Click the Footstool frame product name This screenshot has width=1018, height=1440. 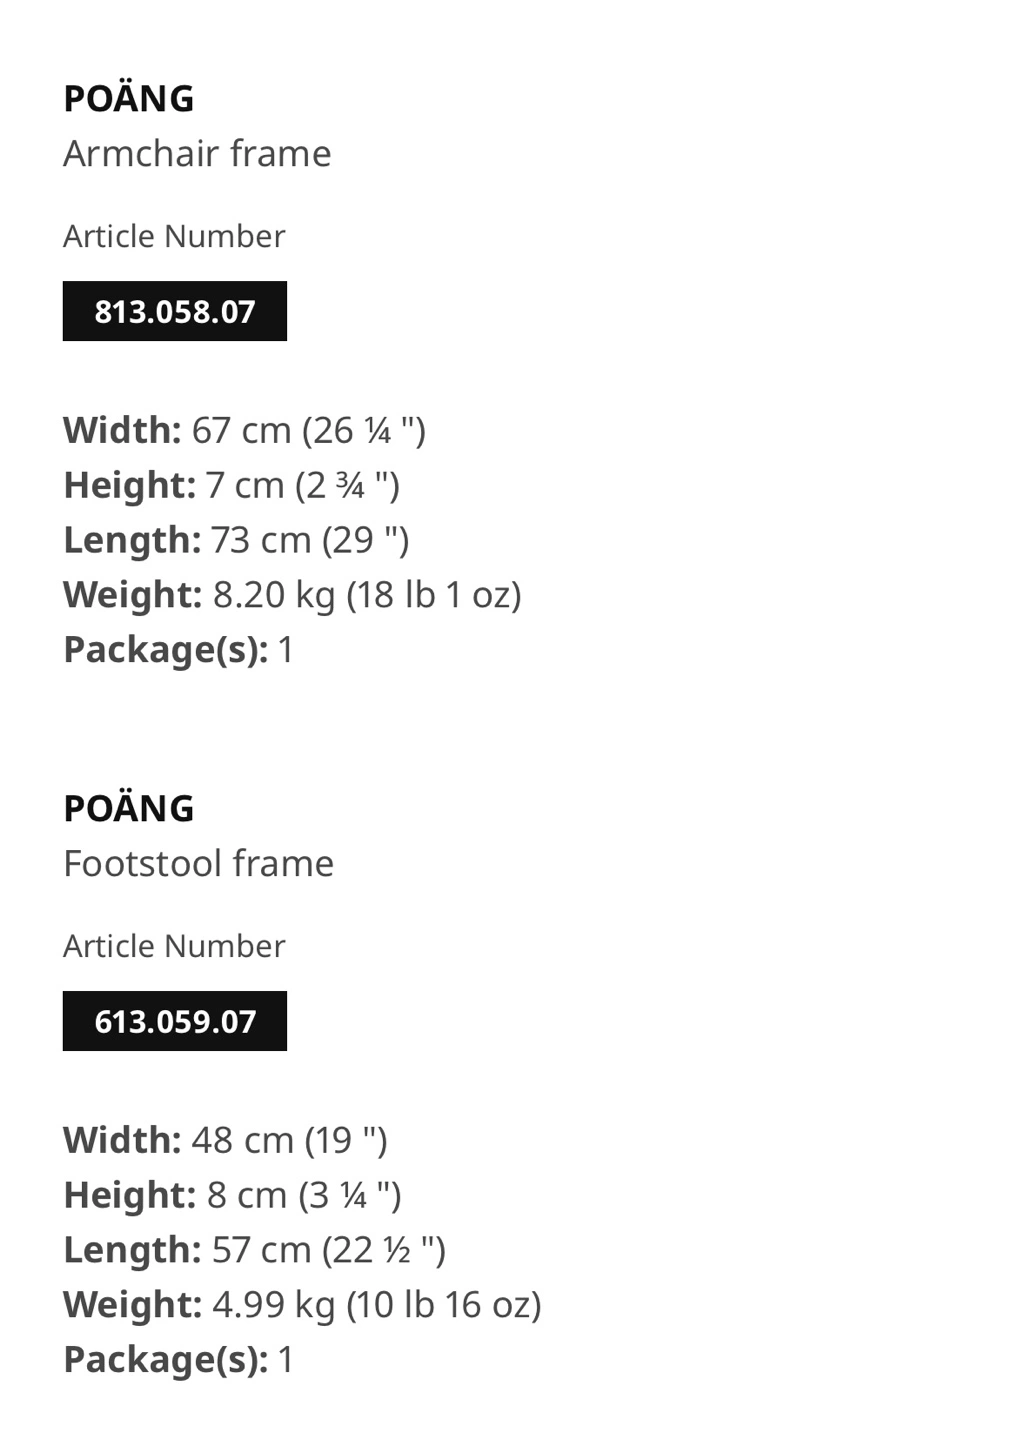(x=198, y=863)
